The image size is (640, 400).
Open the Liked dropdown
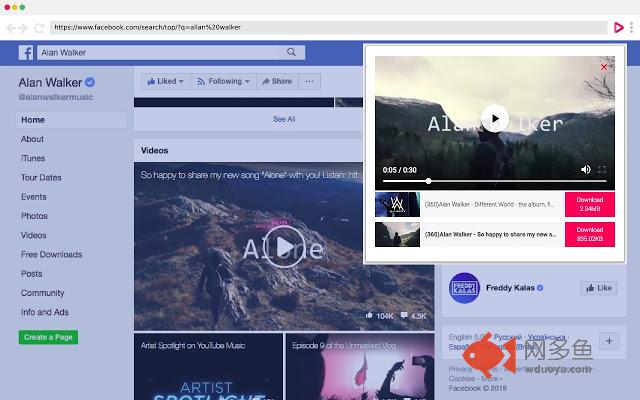point(165,81)
